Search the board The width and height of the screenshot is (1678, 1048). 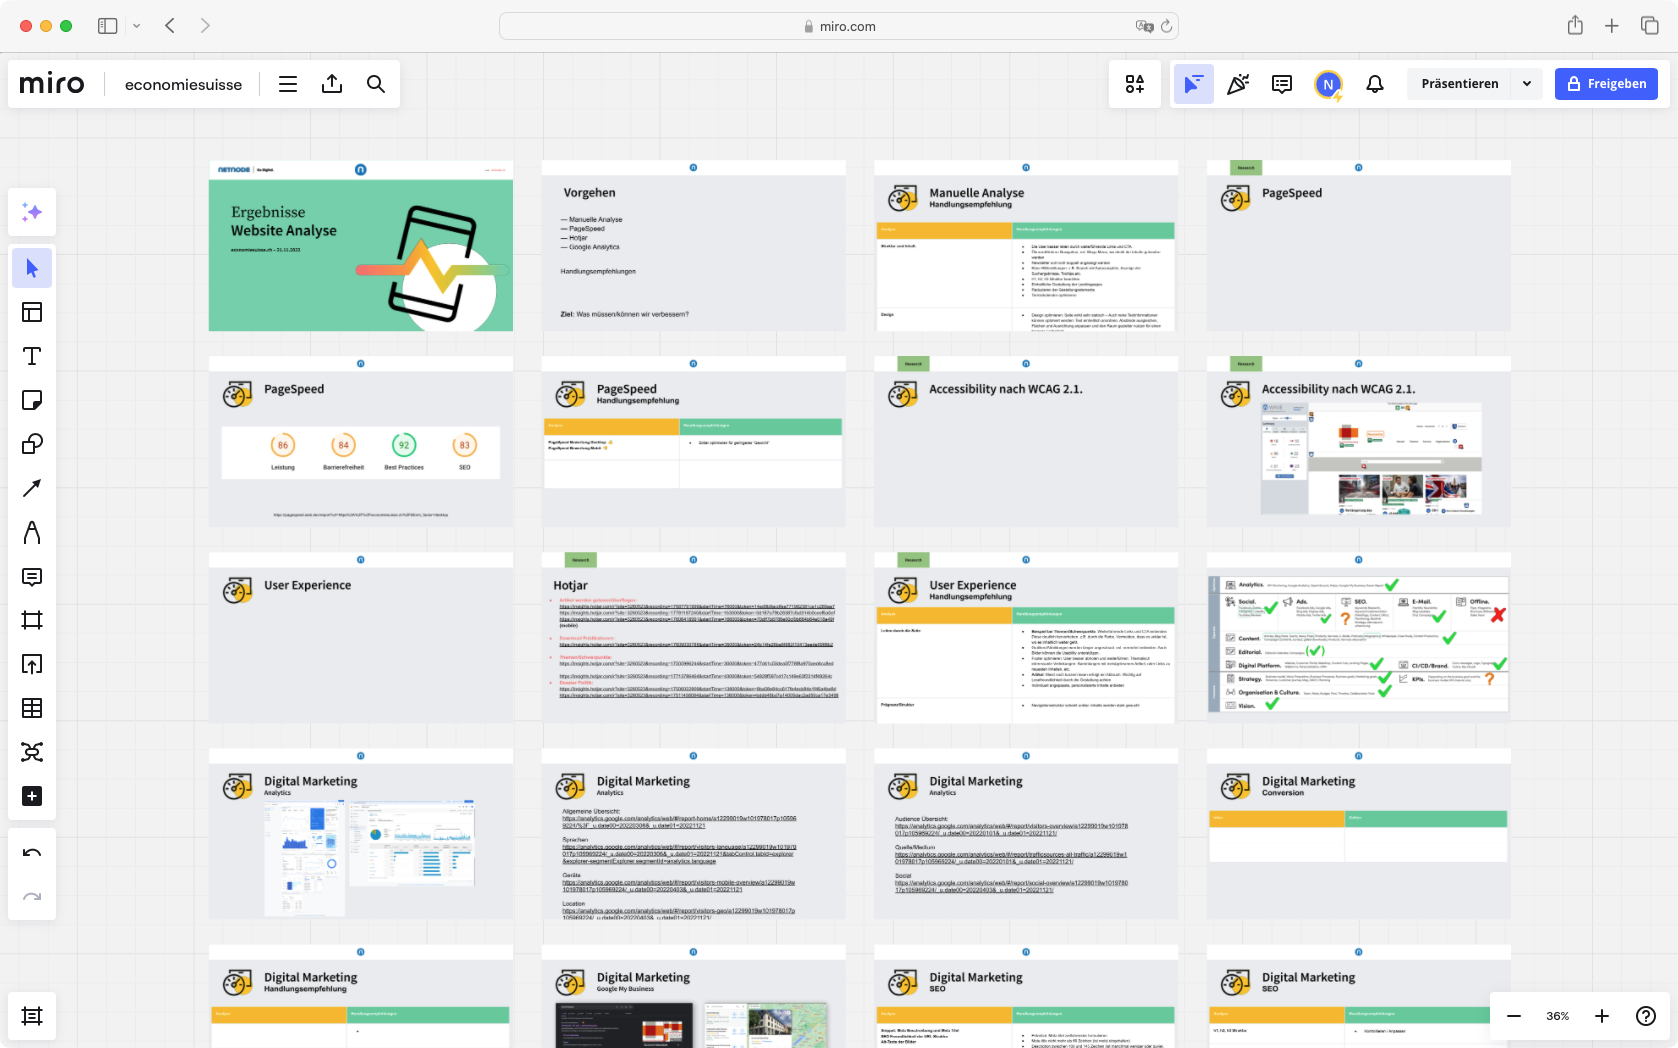coord(376,84)
